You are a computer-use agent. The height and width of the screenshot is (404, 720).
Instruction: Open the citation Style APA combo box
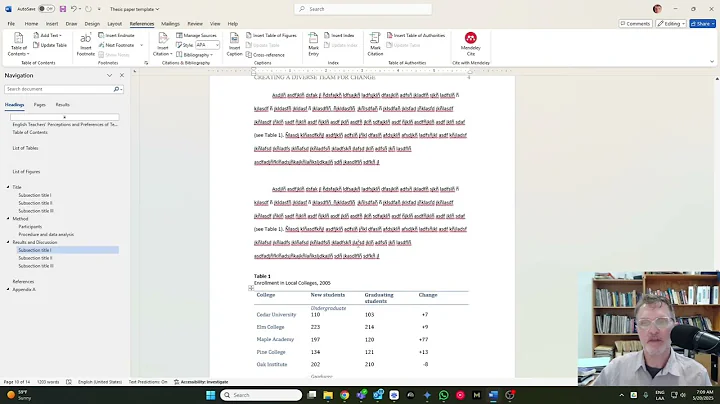[208, 45]
